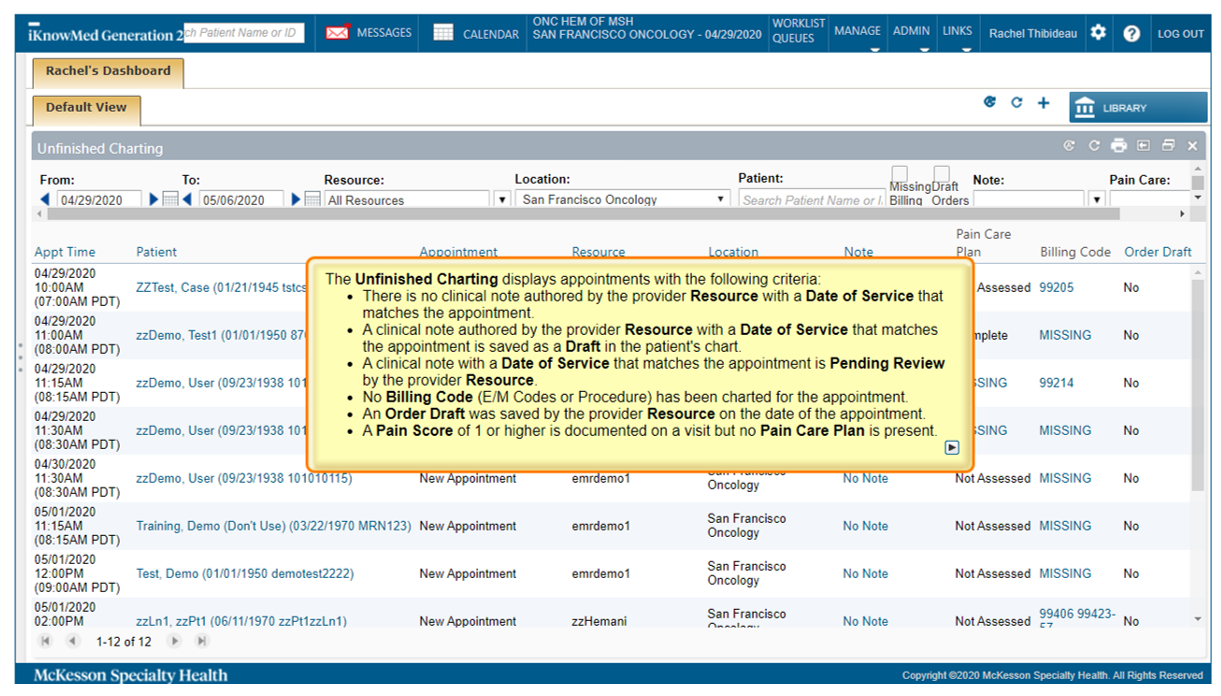Open the Note filter dropdown

pyautogui.click(x=1097, y=200)
